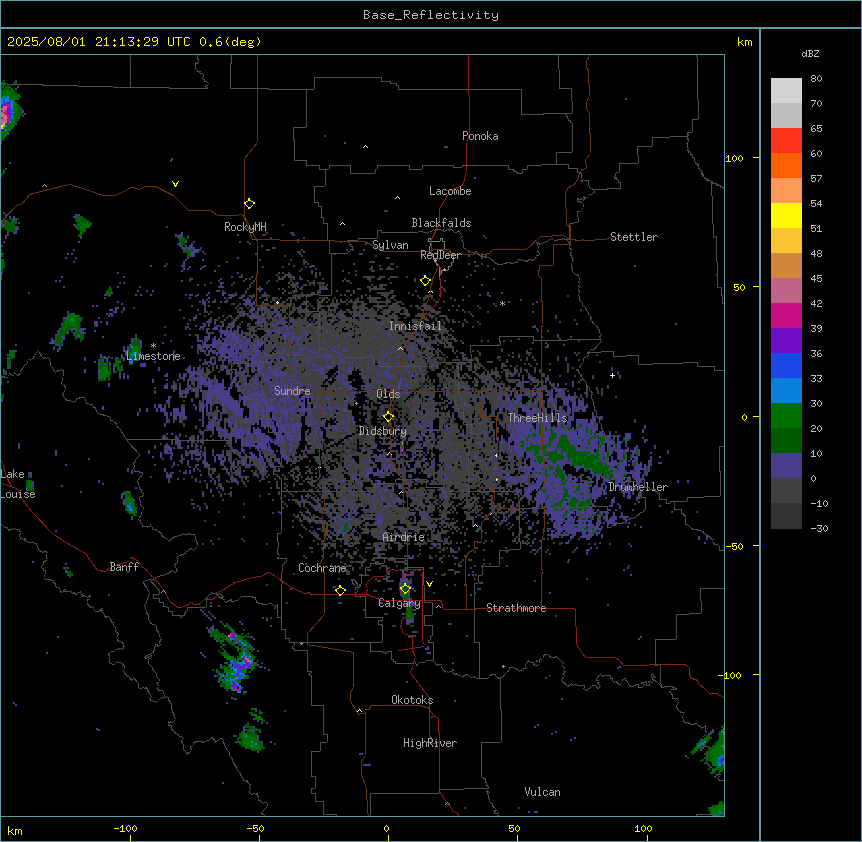Click the yellow diamond marker between Olds and Didsbury
862x842 pixels.
coord(389,417)
